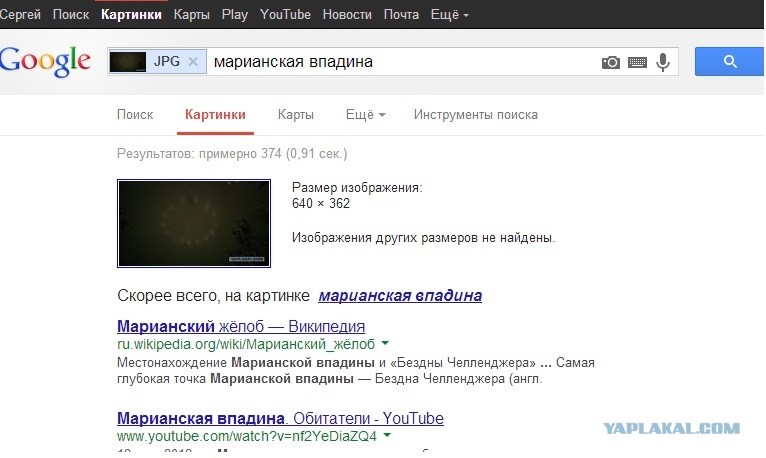766x458 pixels.
Task: Follow the марианская впадина best guess link
Action: 400,295
